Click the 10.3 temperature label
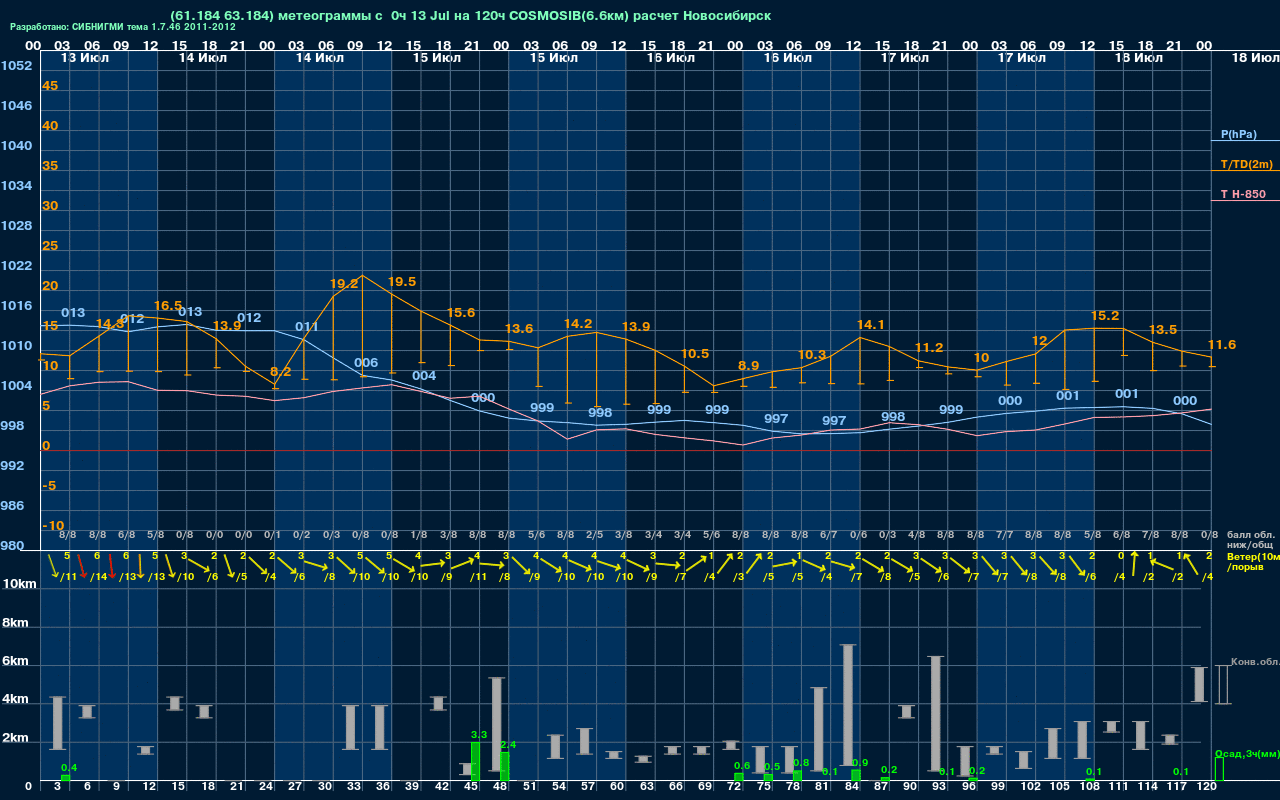The width and height of the screenshot is (1280, 800). (812, 355)
